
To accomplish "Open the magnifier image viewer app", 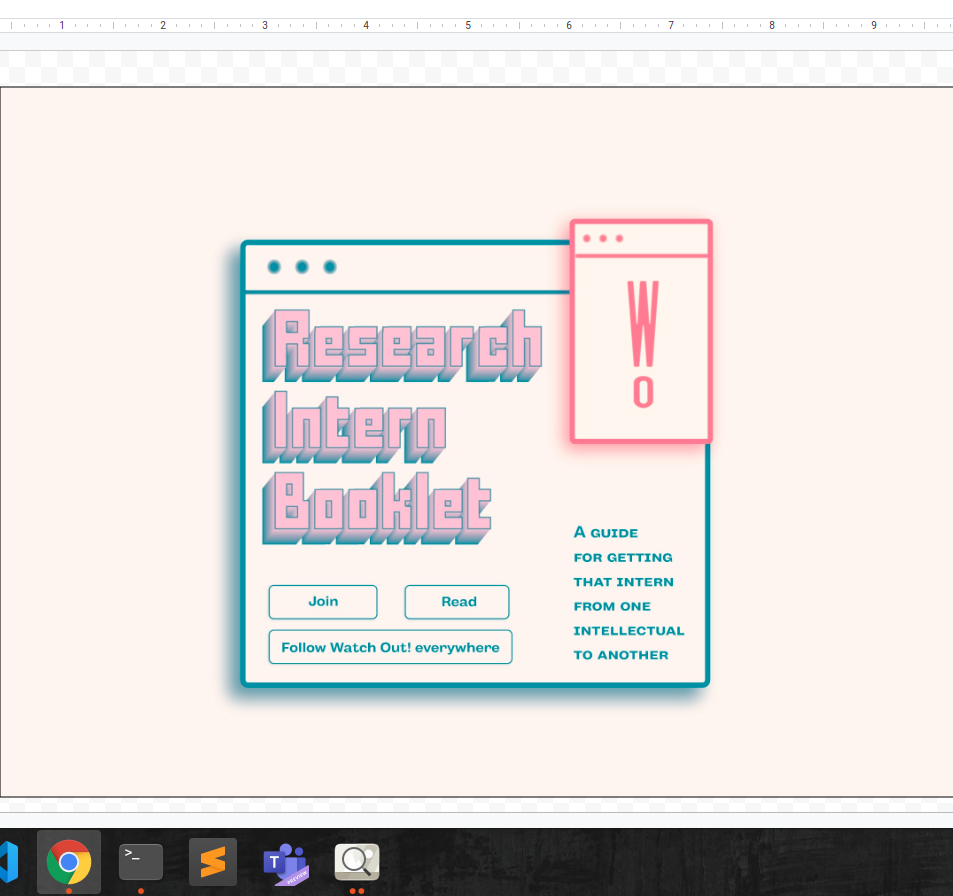I will click(357, 861).
